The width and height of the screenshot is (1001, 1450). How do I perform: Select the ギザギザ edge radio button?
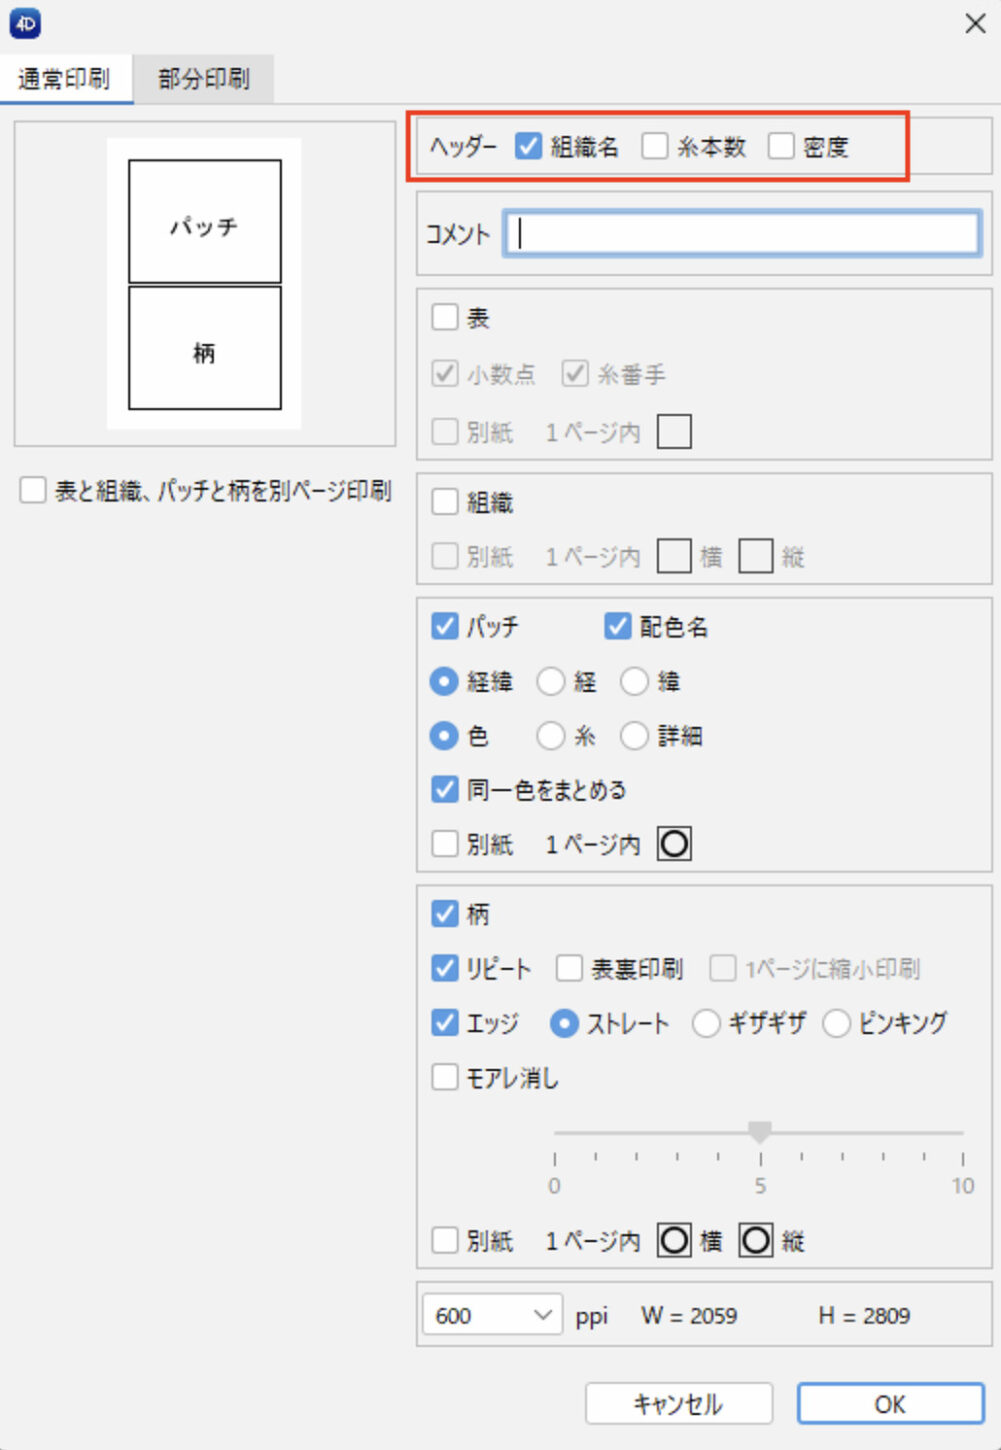pos(706,1023)
